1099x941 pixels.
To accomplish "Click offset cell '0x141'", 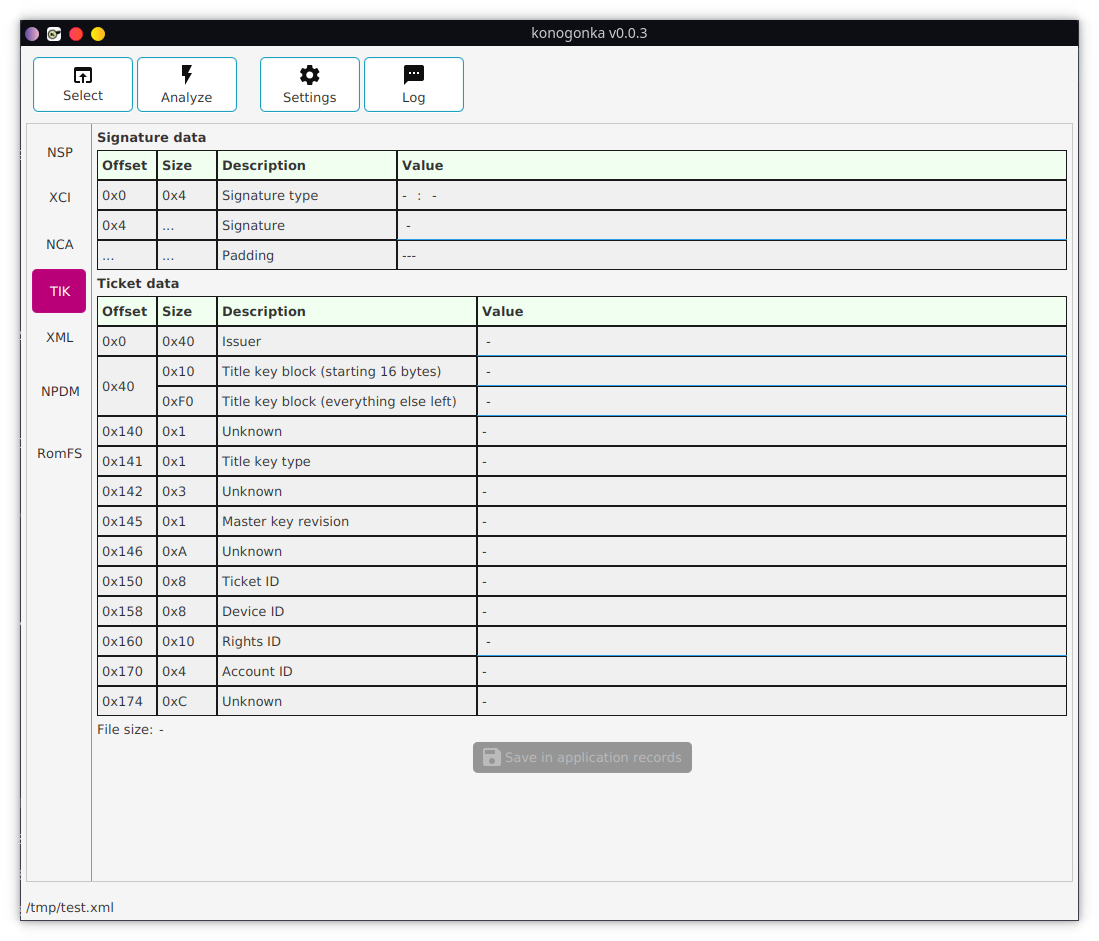I will 127,461.
